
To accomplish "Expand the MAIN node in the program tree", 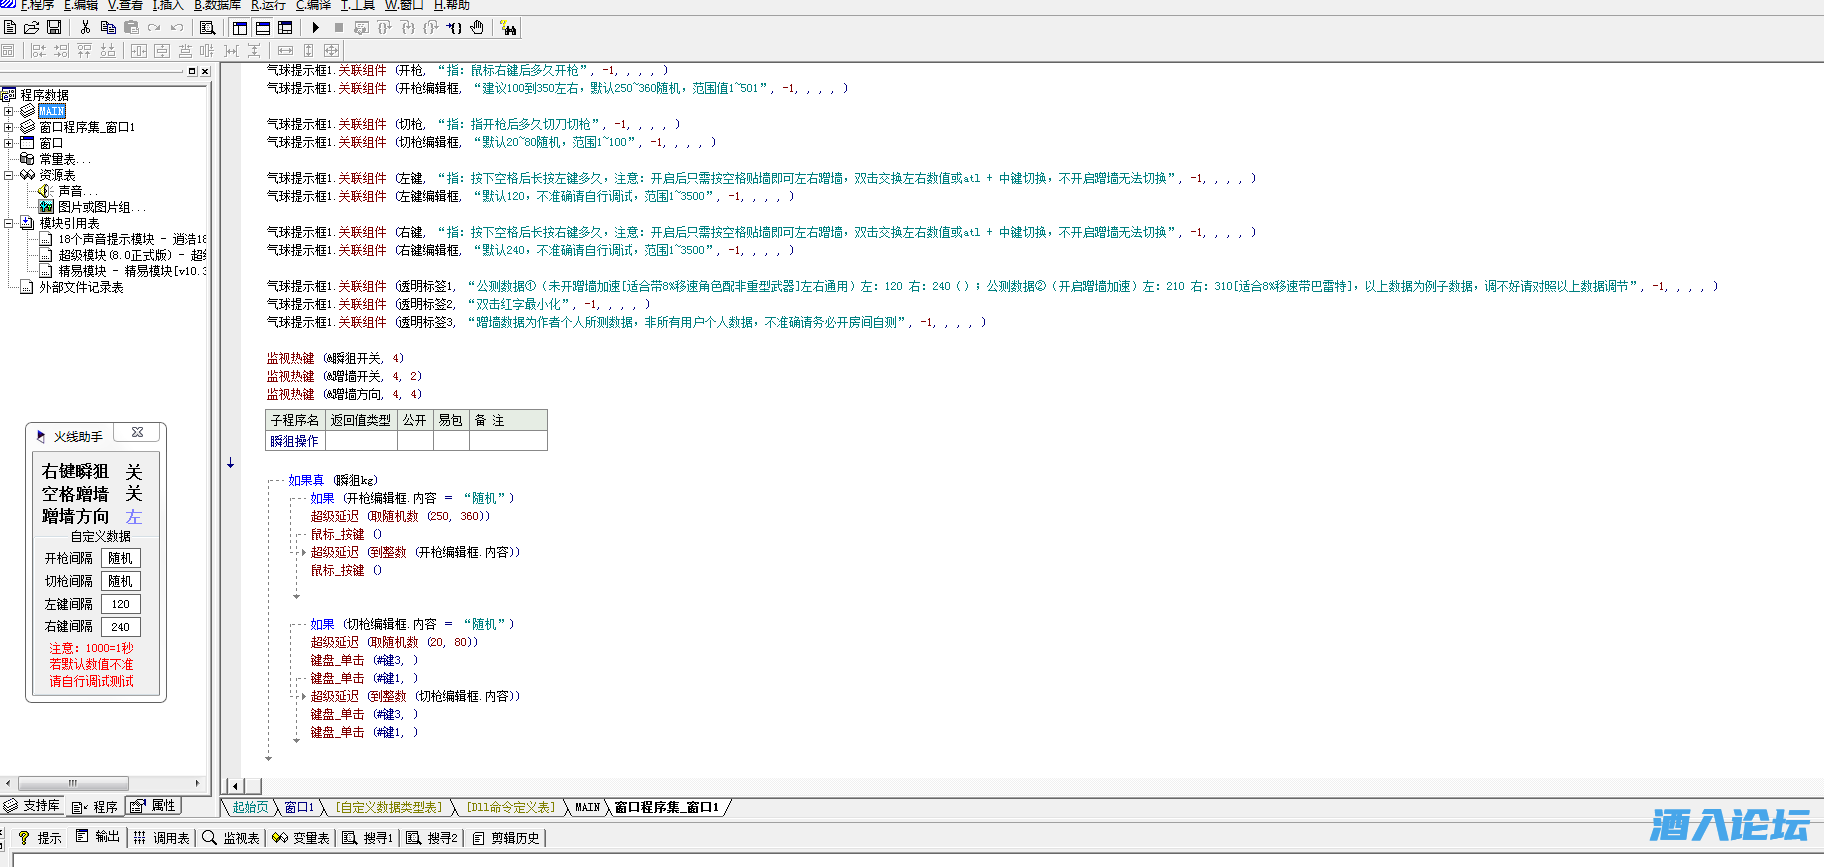I will pos(9,111).
